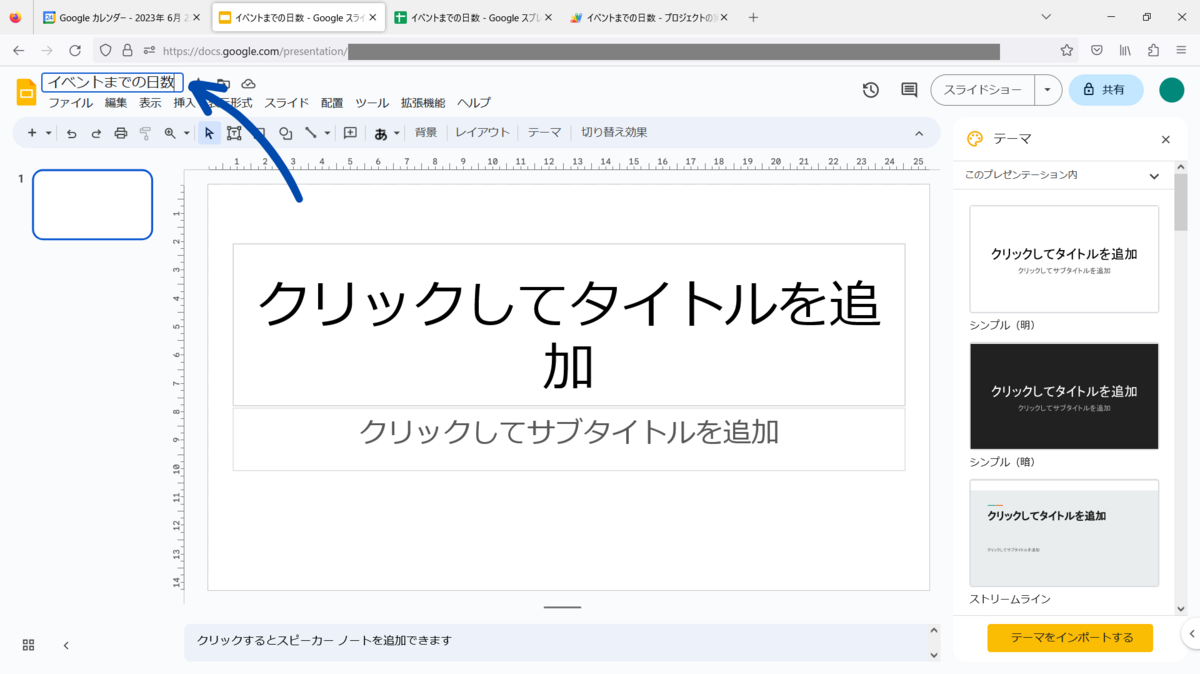1200x674 pixels.
Task: Click the slide title placeholder
Action: pyautogui.click(x=569, y=324)
